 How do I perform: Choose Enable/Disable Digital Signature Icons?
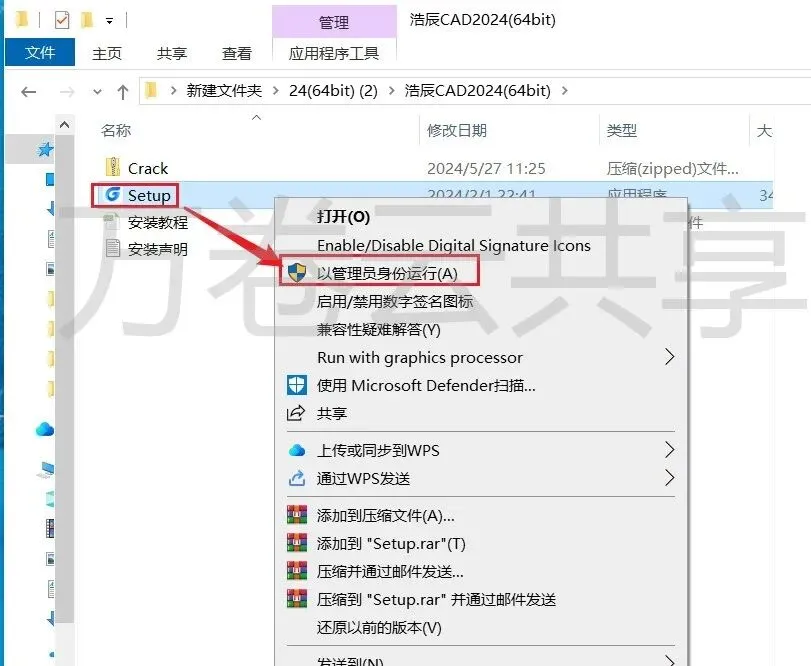[454, 246]
